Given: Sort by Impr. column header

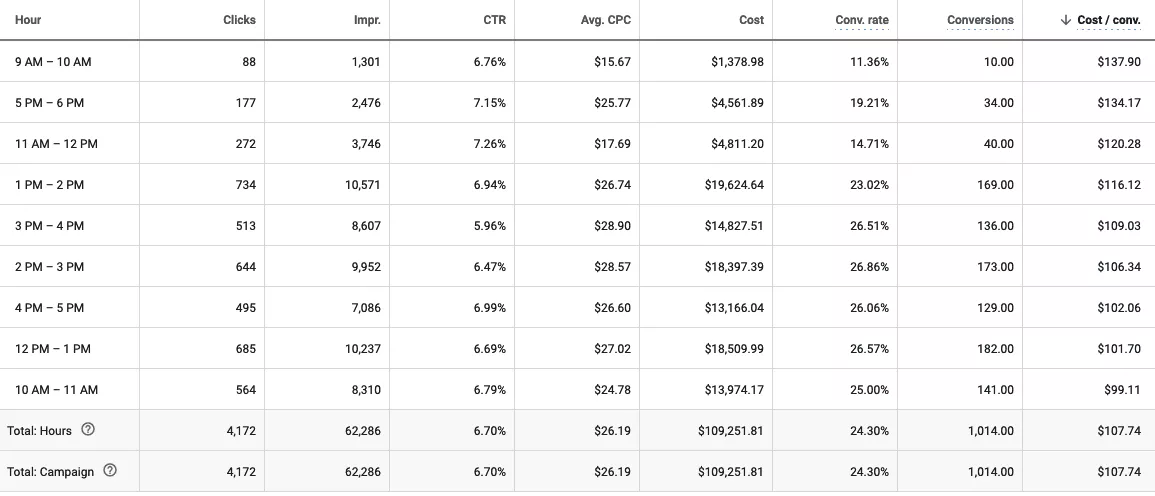Looking at the screenshot, I should click(367, 20).
